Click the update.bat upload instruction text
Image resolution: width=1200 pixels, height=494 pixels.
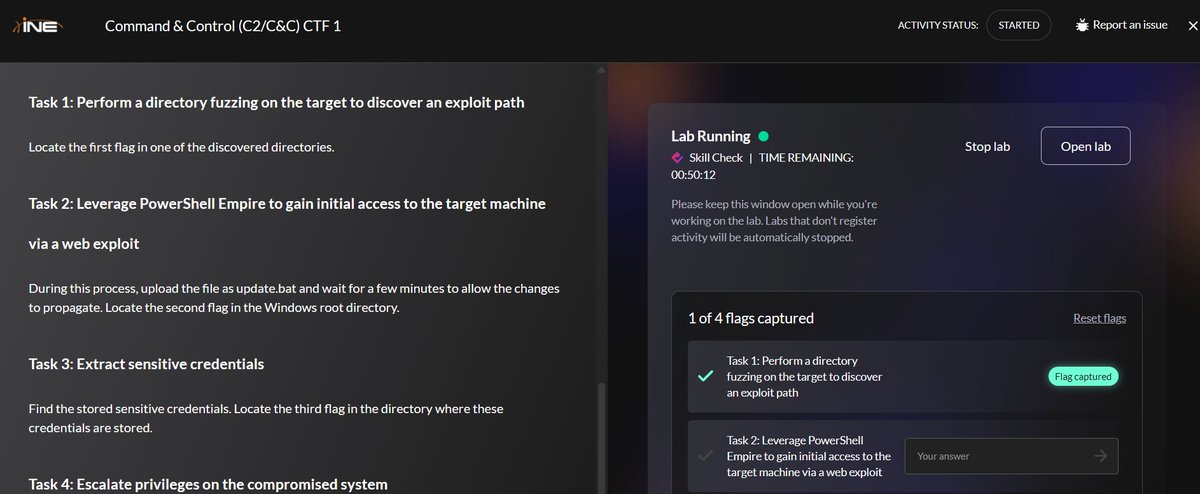coord(294,298)
